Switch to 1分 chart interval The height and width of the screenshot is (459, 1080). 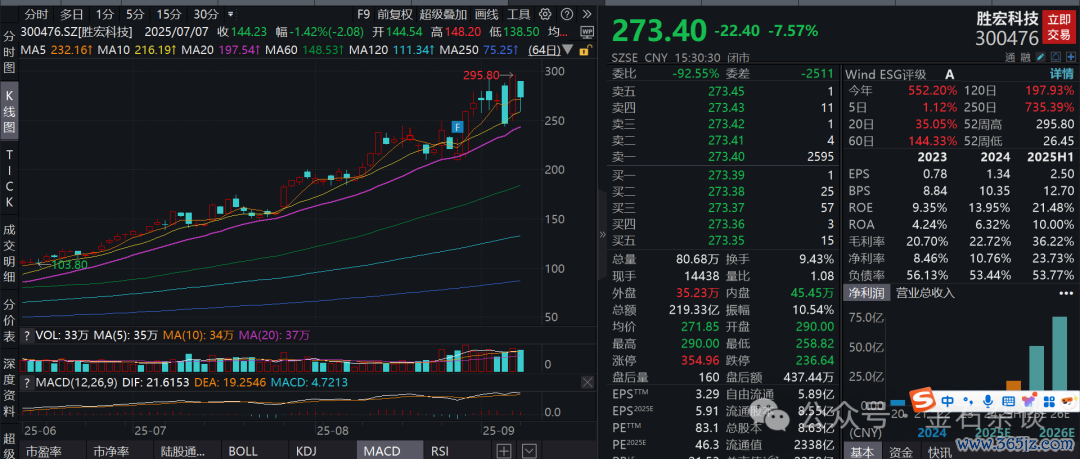[105, 14]
